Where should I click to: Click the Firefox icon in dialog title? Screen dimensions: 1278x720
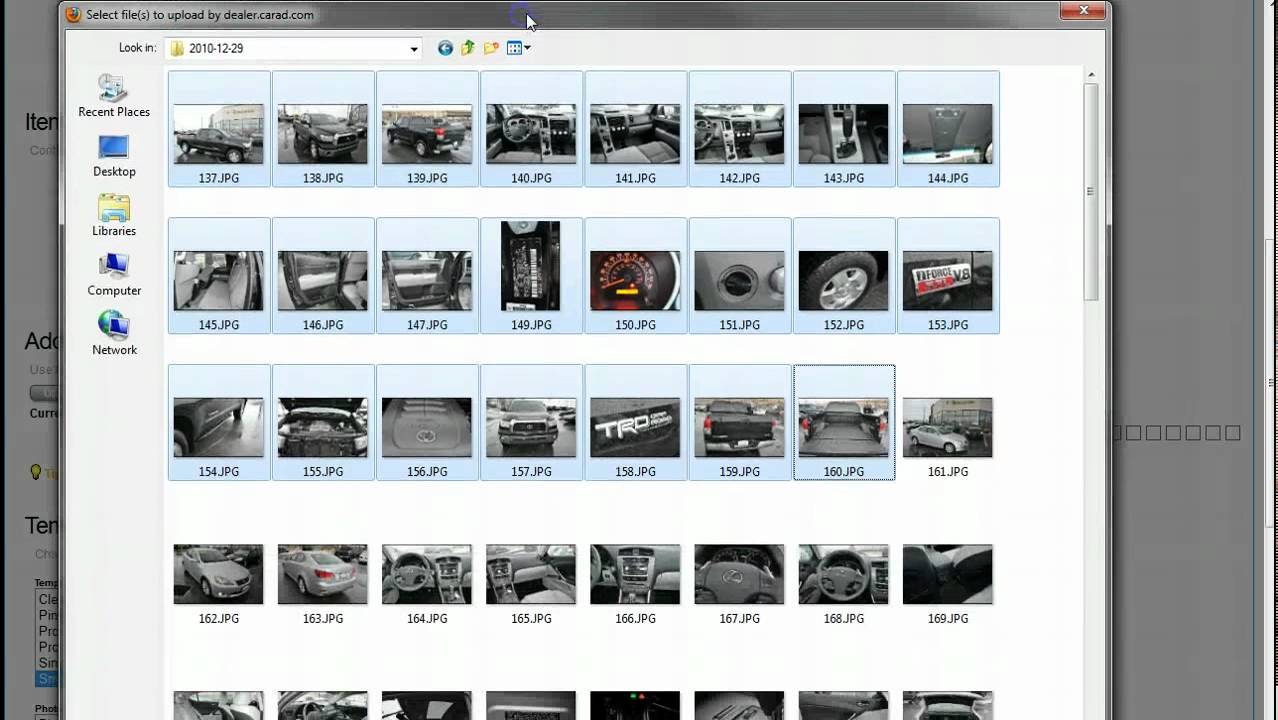tap(73, 14)
